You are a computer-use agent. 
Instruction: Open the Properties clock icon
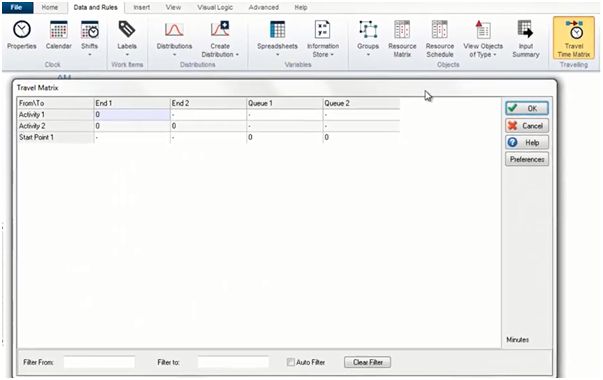pos(22,30)
